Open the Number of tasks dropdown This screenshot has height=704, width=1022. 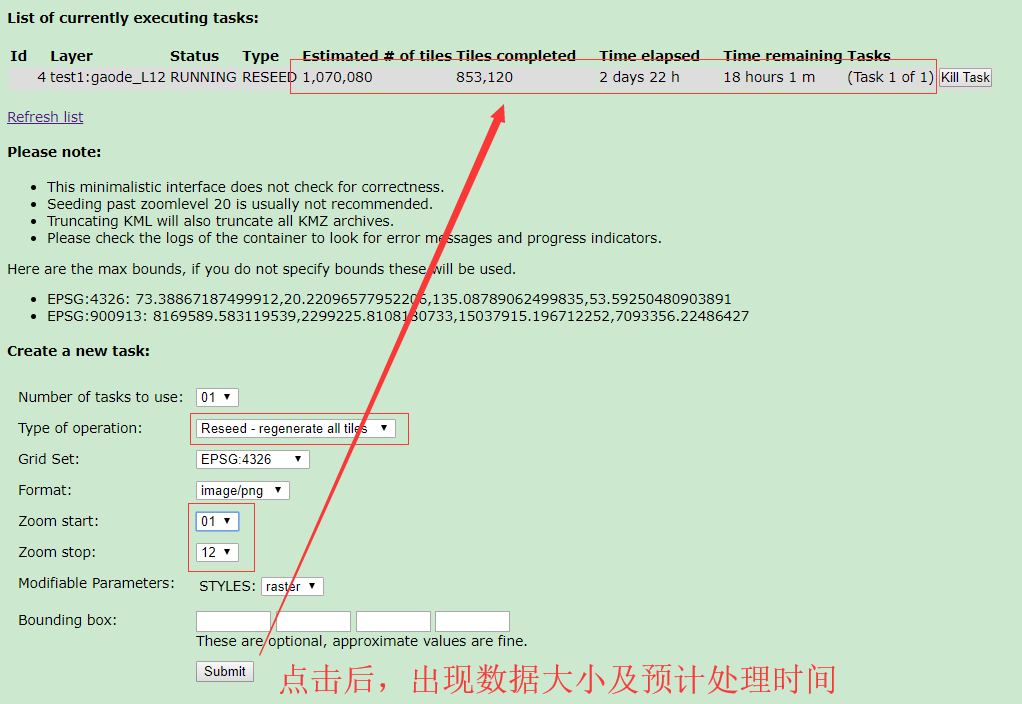217,397
